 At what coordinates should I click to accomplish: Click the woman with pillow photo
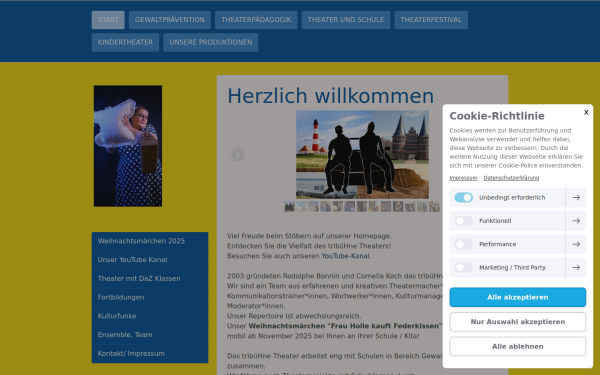(128, 146)
